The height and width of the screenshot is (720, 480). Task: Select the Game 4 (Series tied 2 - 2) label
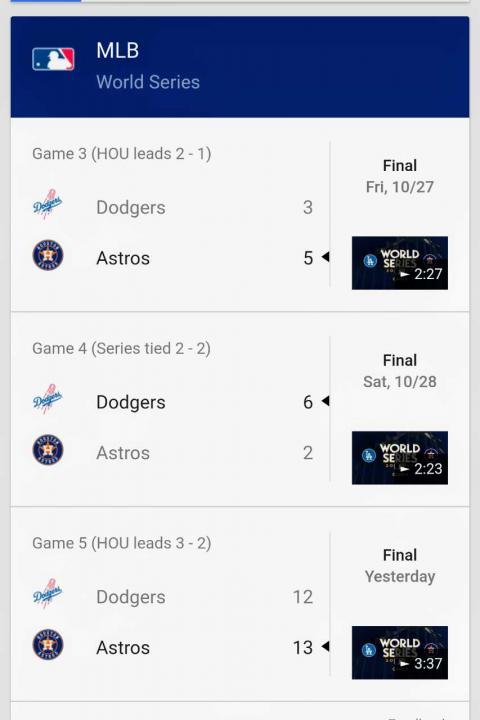tap(121, 348)
